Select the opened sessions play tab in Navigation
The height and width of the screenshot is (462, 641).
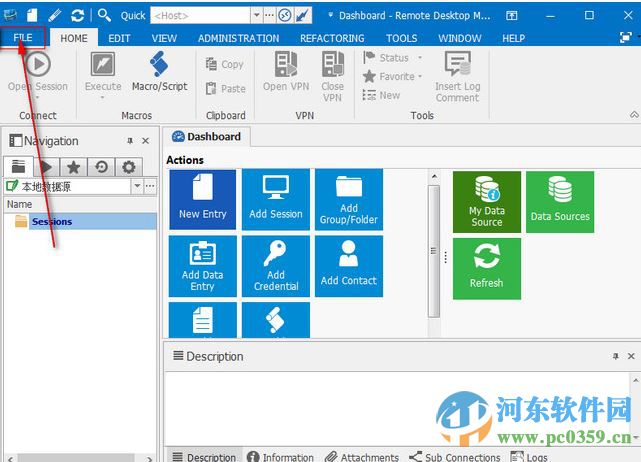pyautogui.click(x=46, y=167)
